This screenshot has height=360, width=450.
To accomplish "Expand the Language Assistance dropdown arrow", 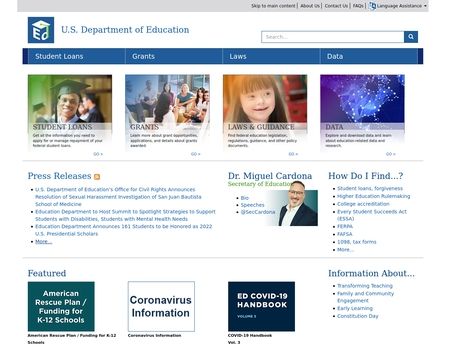I will 425,6.
